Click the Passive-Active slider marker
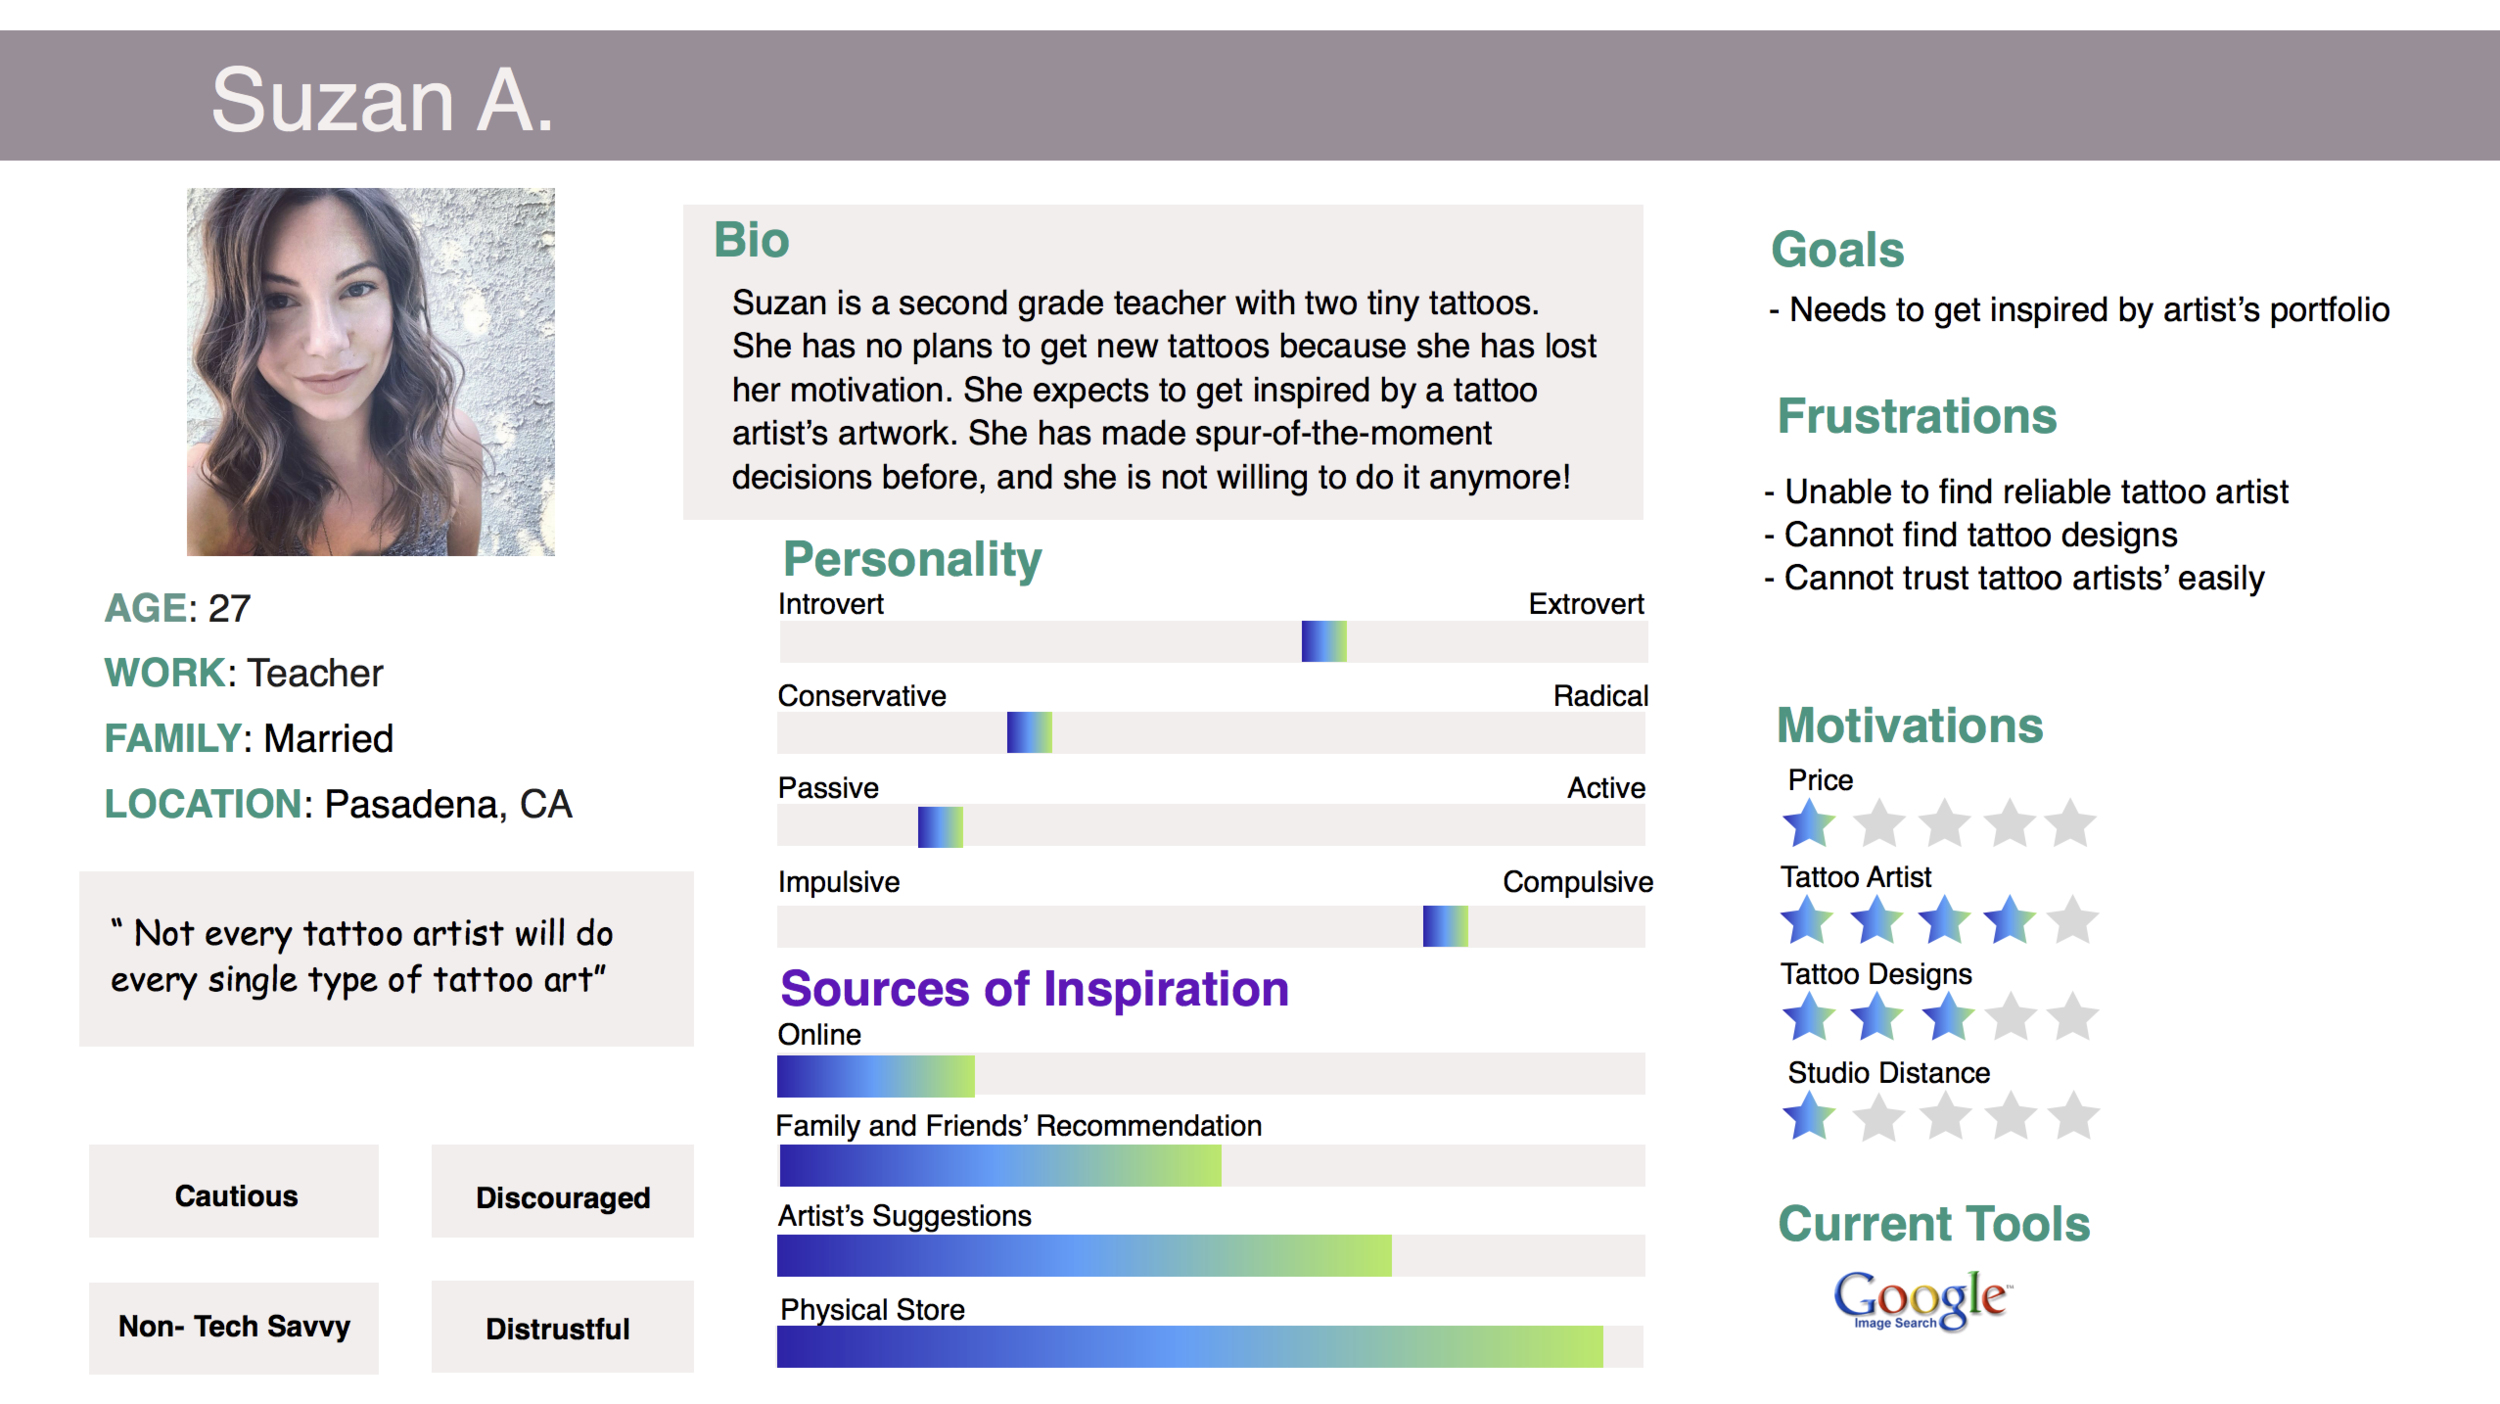 940,827
